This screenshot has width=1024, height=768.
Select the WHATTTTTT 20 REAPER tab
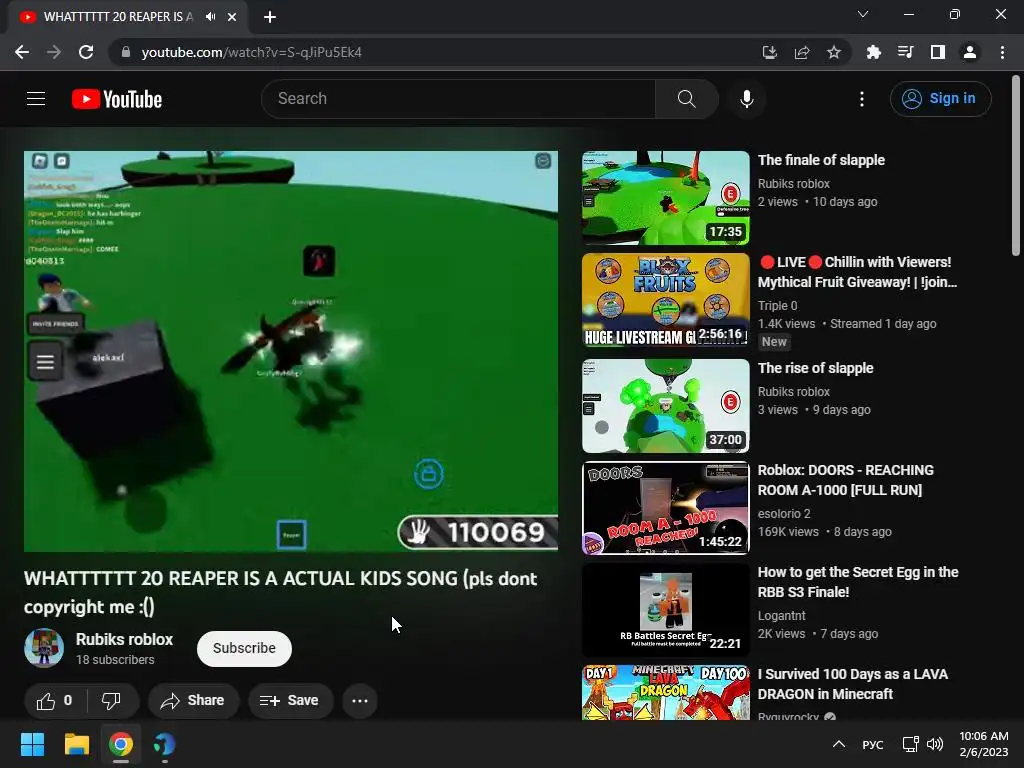tap(128, 17)
